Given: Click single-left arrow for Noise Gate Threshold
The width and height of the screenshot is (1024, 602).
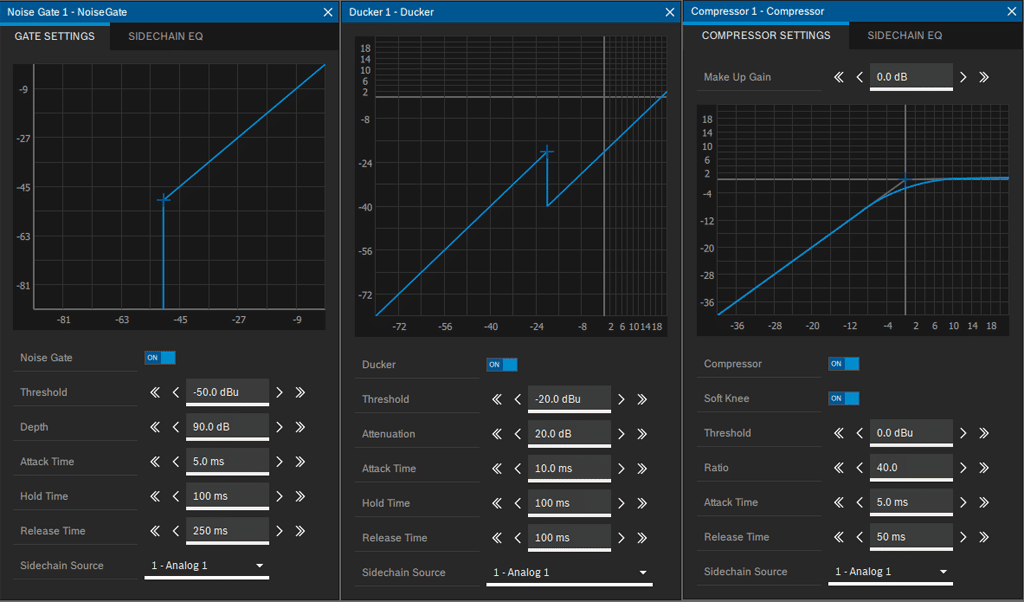Looking at the screenshot, I should click(x=176, y=392).
